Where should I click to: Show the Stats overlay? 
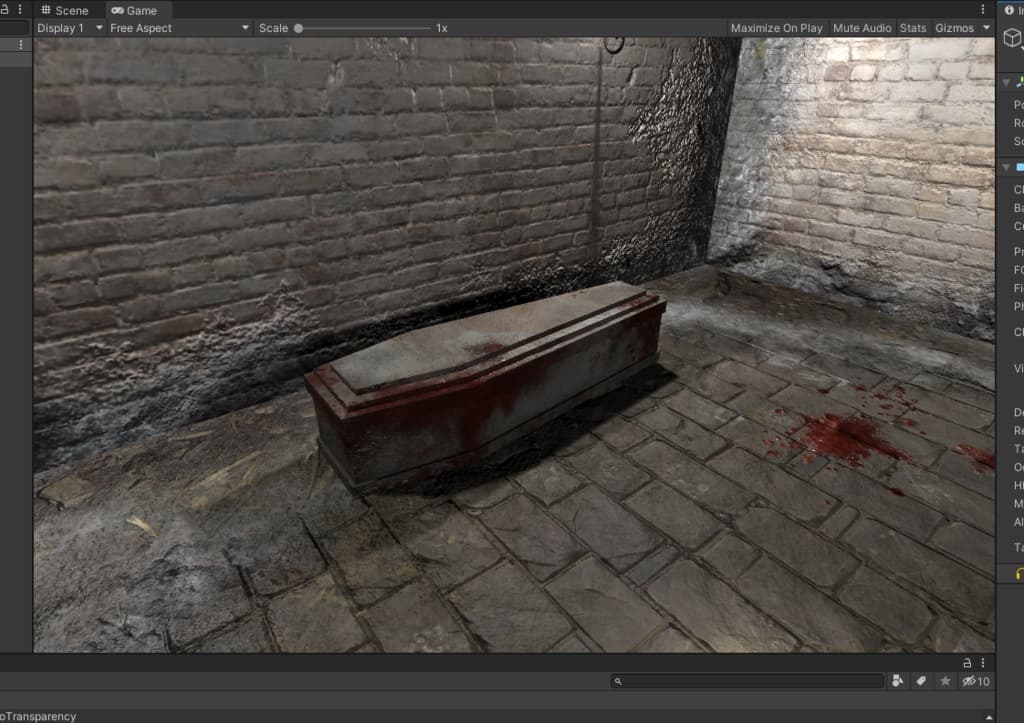[912, 28]
